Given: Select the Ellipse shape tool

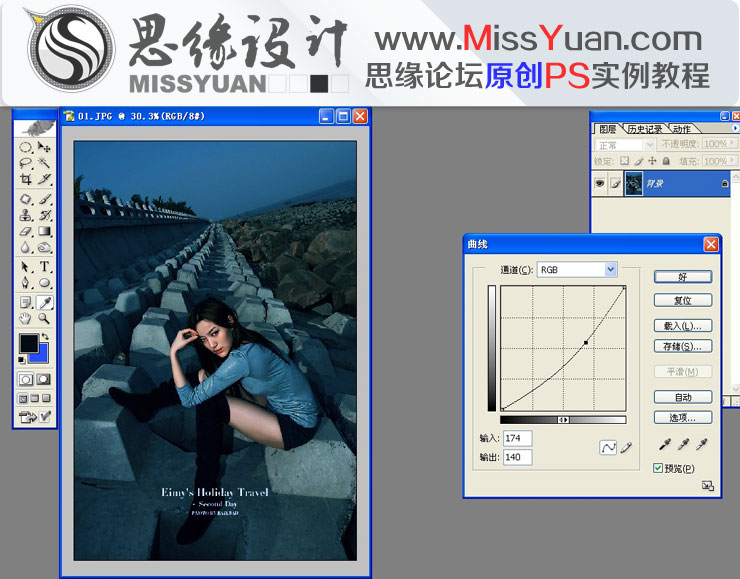Looking at the screenshot, I should point(44,283).
